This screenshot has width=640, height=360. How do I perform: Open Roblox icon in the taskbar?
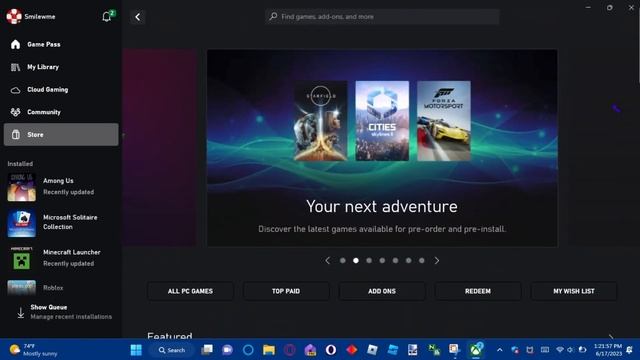[372, 350]
